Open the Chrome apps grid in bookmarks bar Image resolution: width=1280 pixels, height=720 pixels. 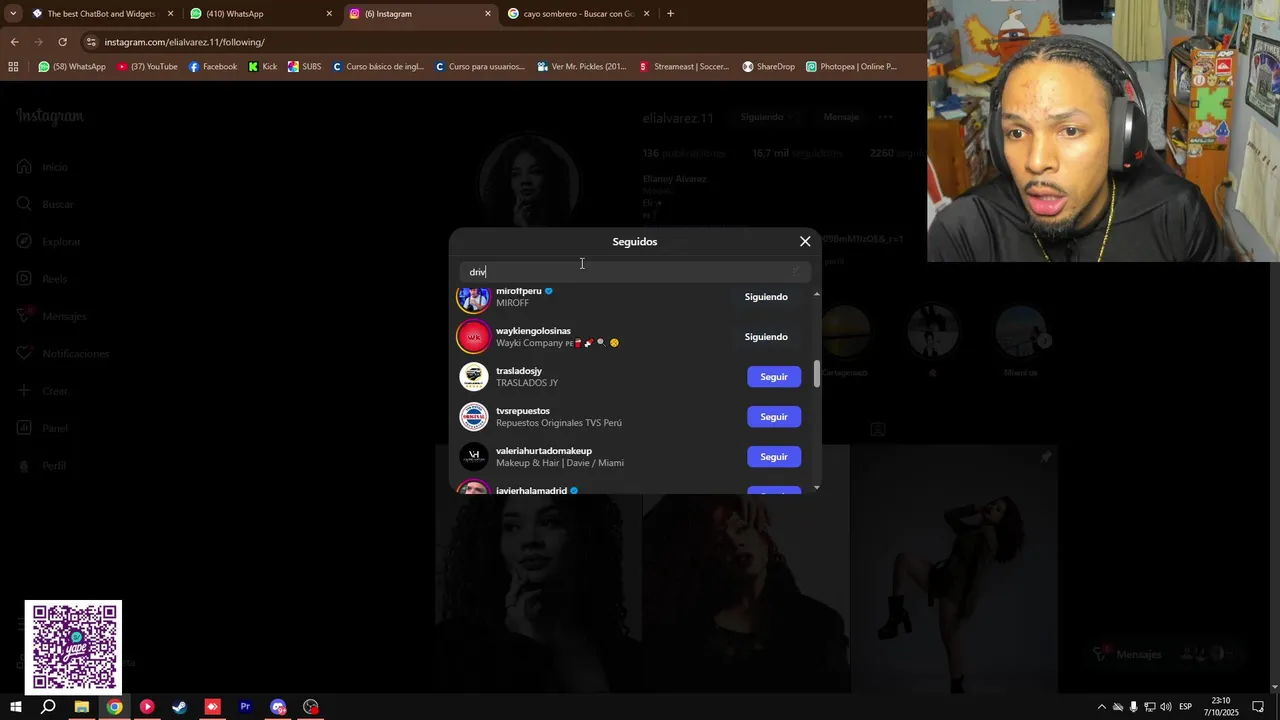tap(13, 67)
